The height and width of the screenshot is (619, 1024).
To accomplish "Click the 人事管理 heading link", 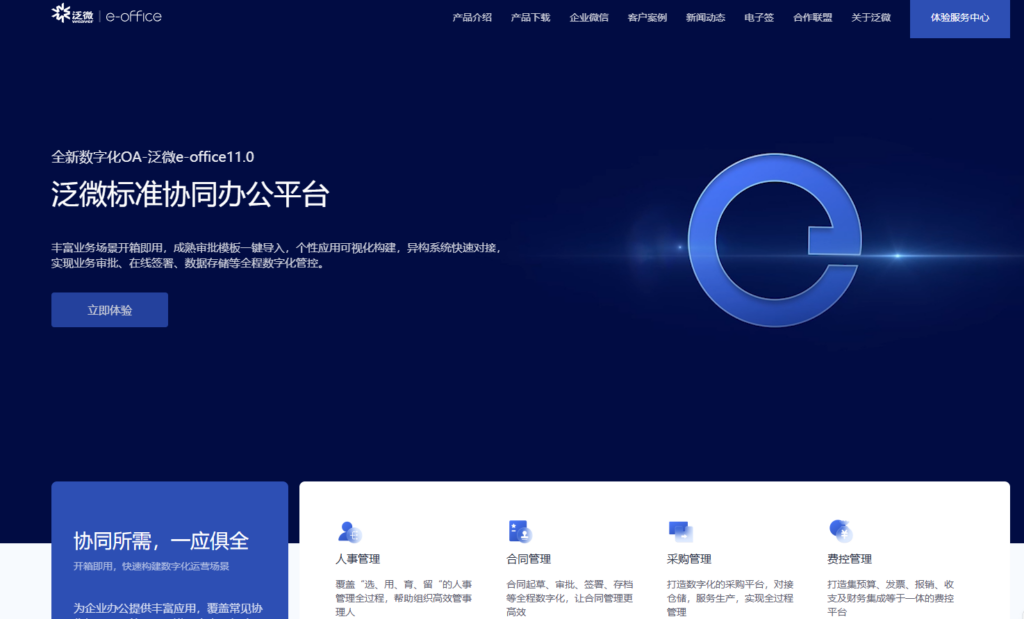I will [357, 560].
